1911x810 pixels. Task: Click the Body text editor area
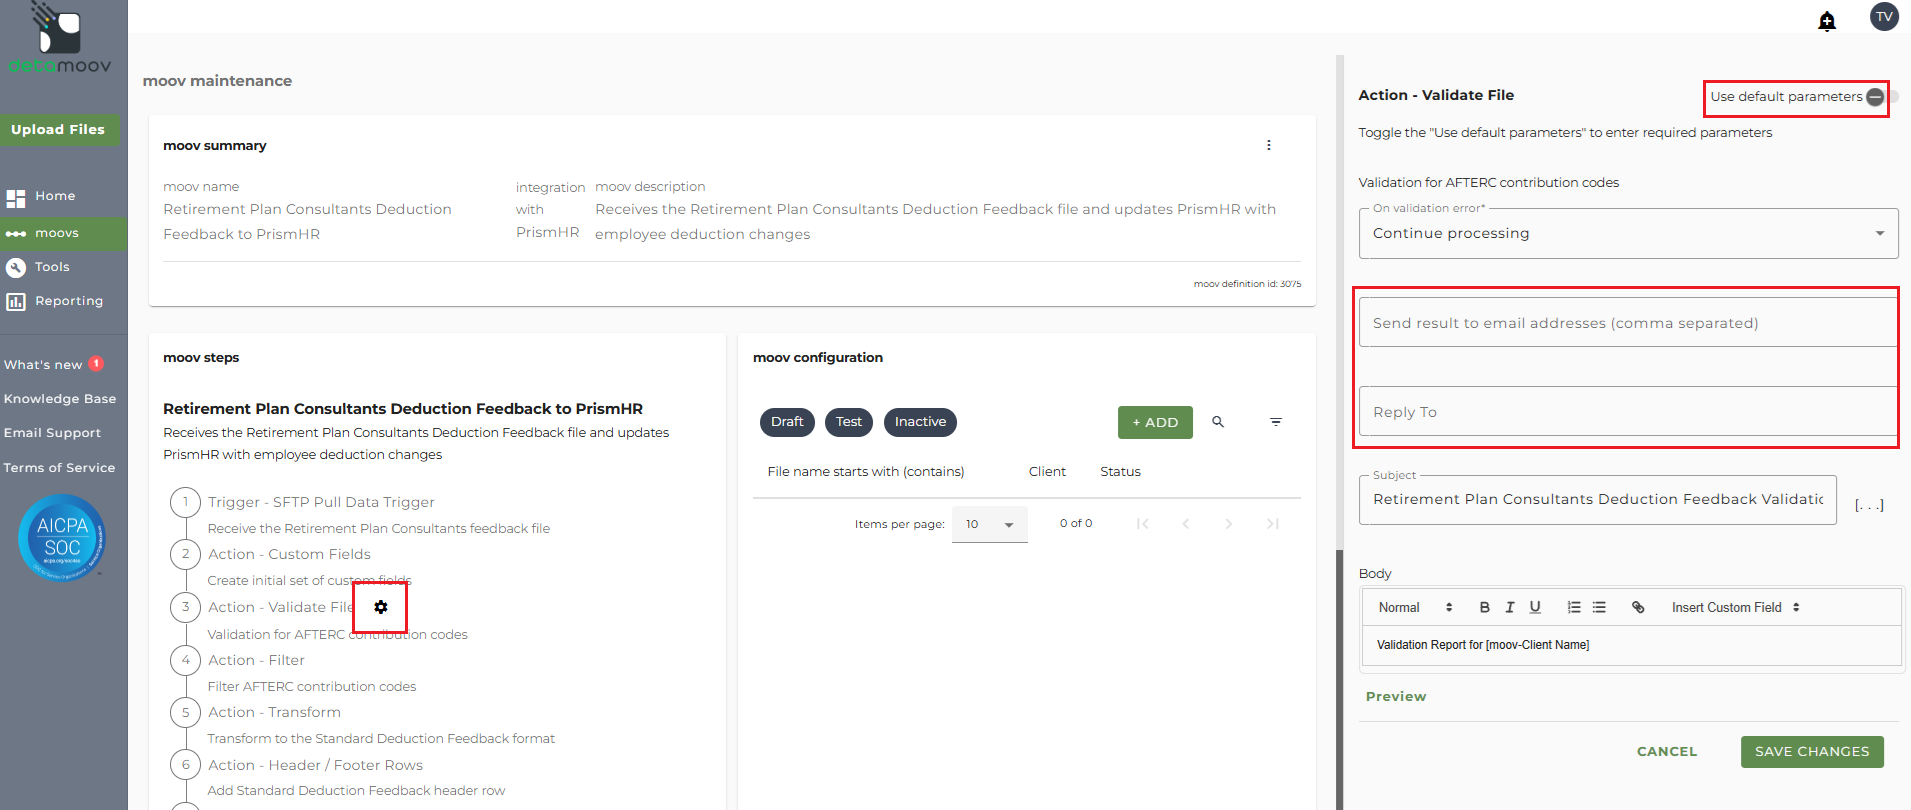click(x=1631, y=645)
